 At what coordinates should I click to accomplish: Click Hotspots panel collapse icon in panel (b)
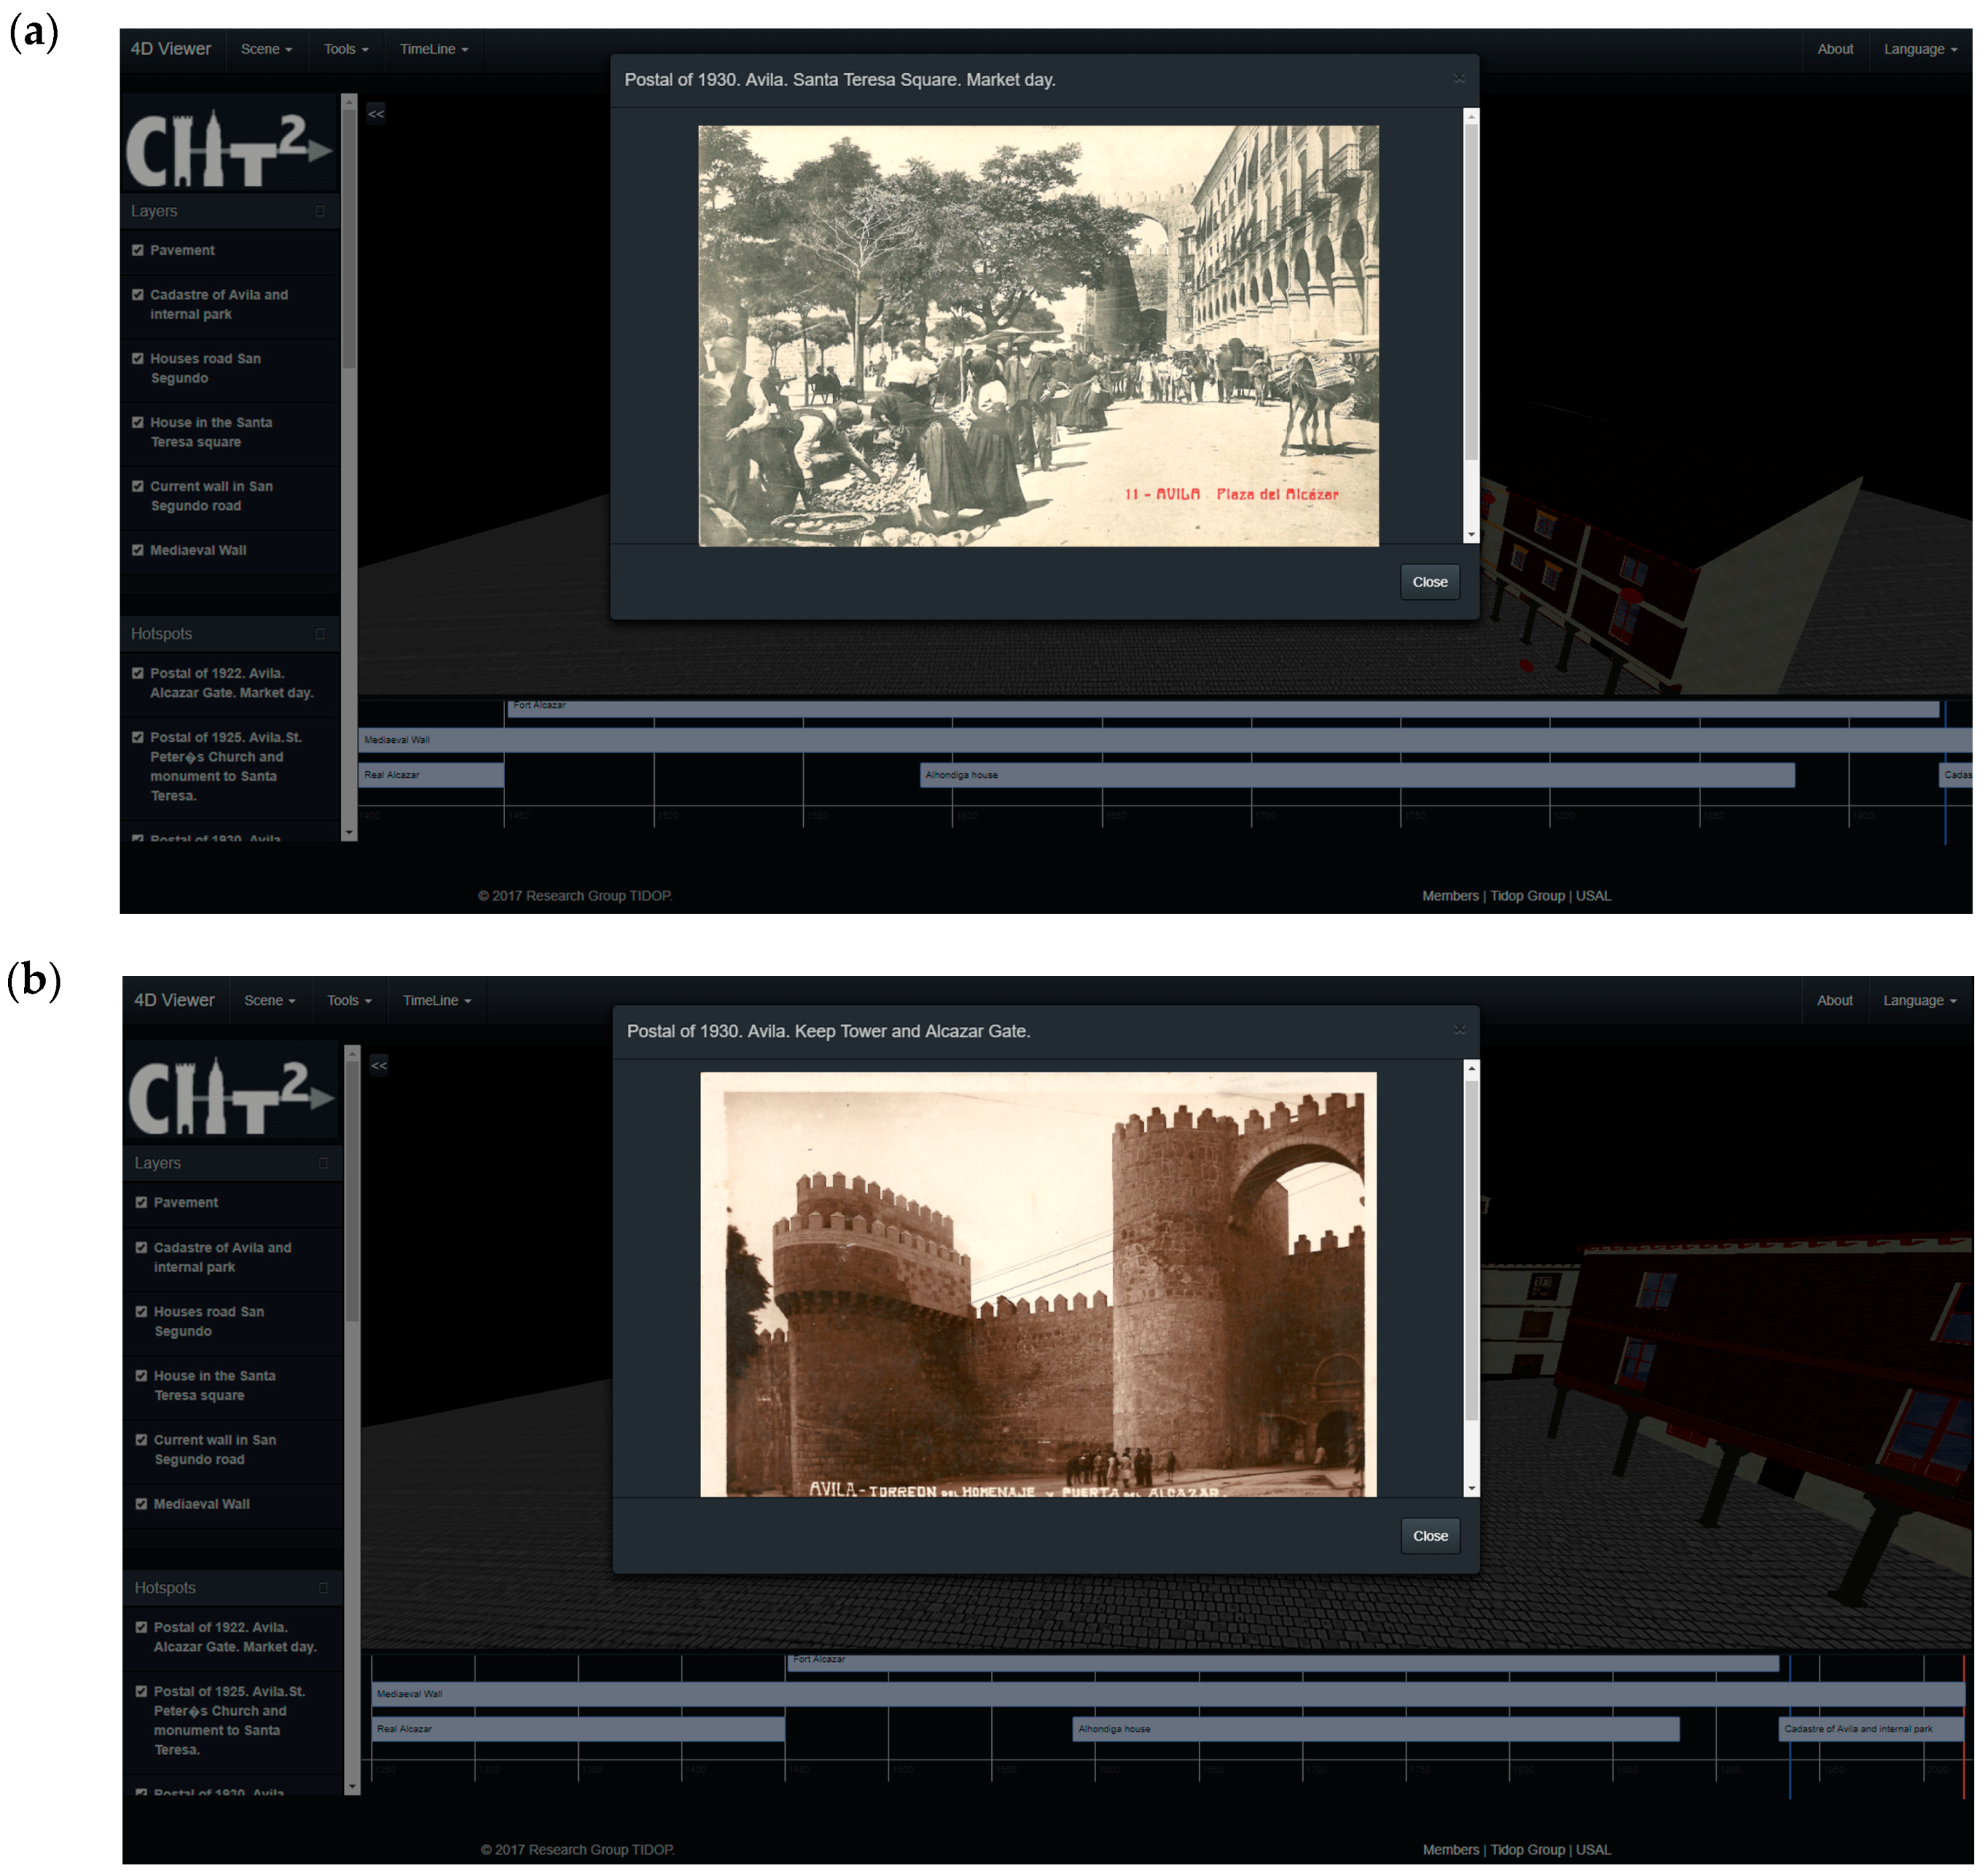click(x=323, y=1588)
